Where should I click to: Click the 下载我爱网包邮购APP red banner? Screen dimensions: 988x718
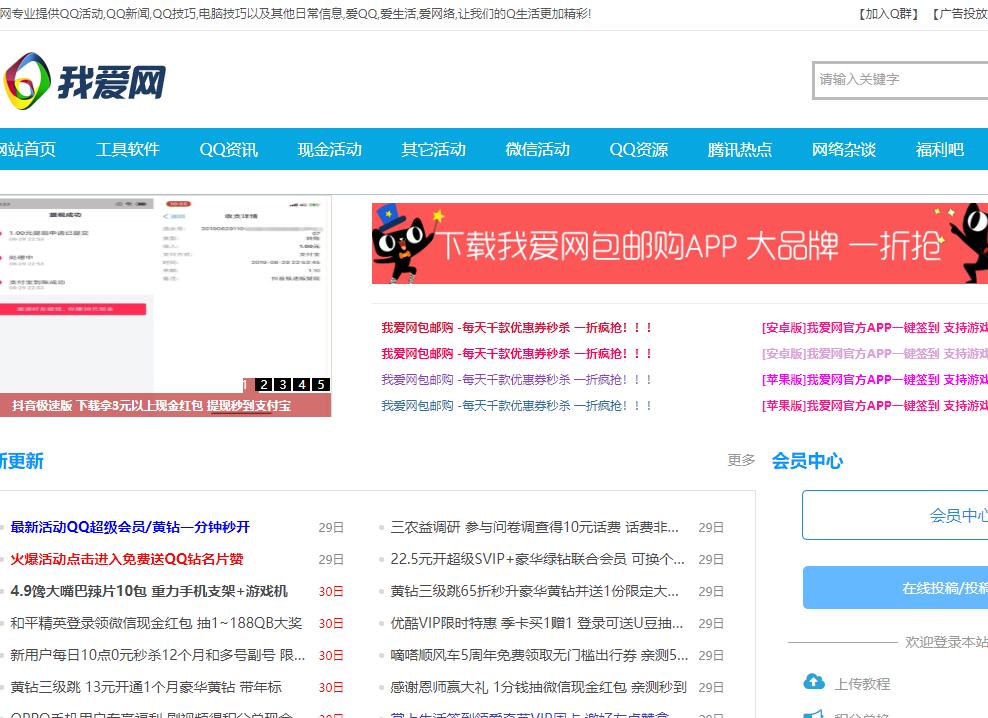coord(679,244)
